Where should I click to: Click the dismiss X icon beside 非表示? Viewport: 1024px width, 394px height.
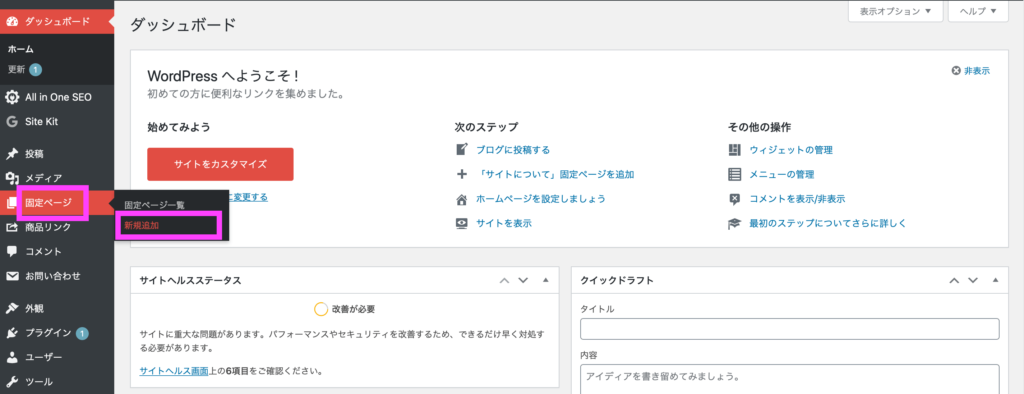956,71
